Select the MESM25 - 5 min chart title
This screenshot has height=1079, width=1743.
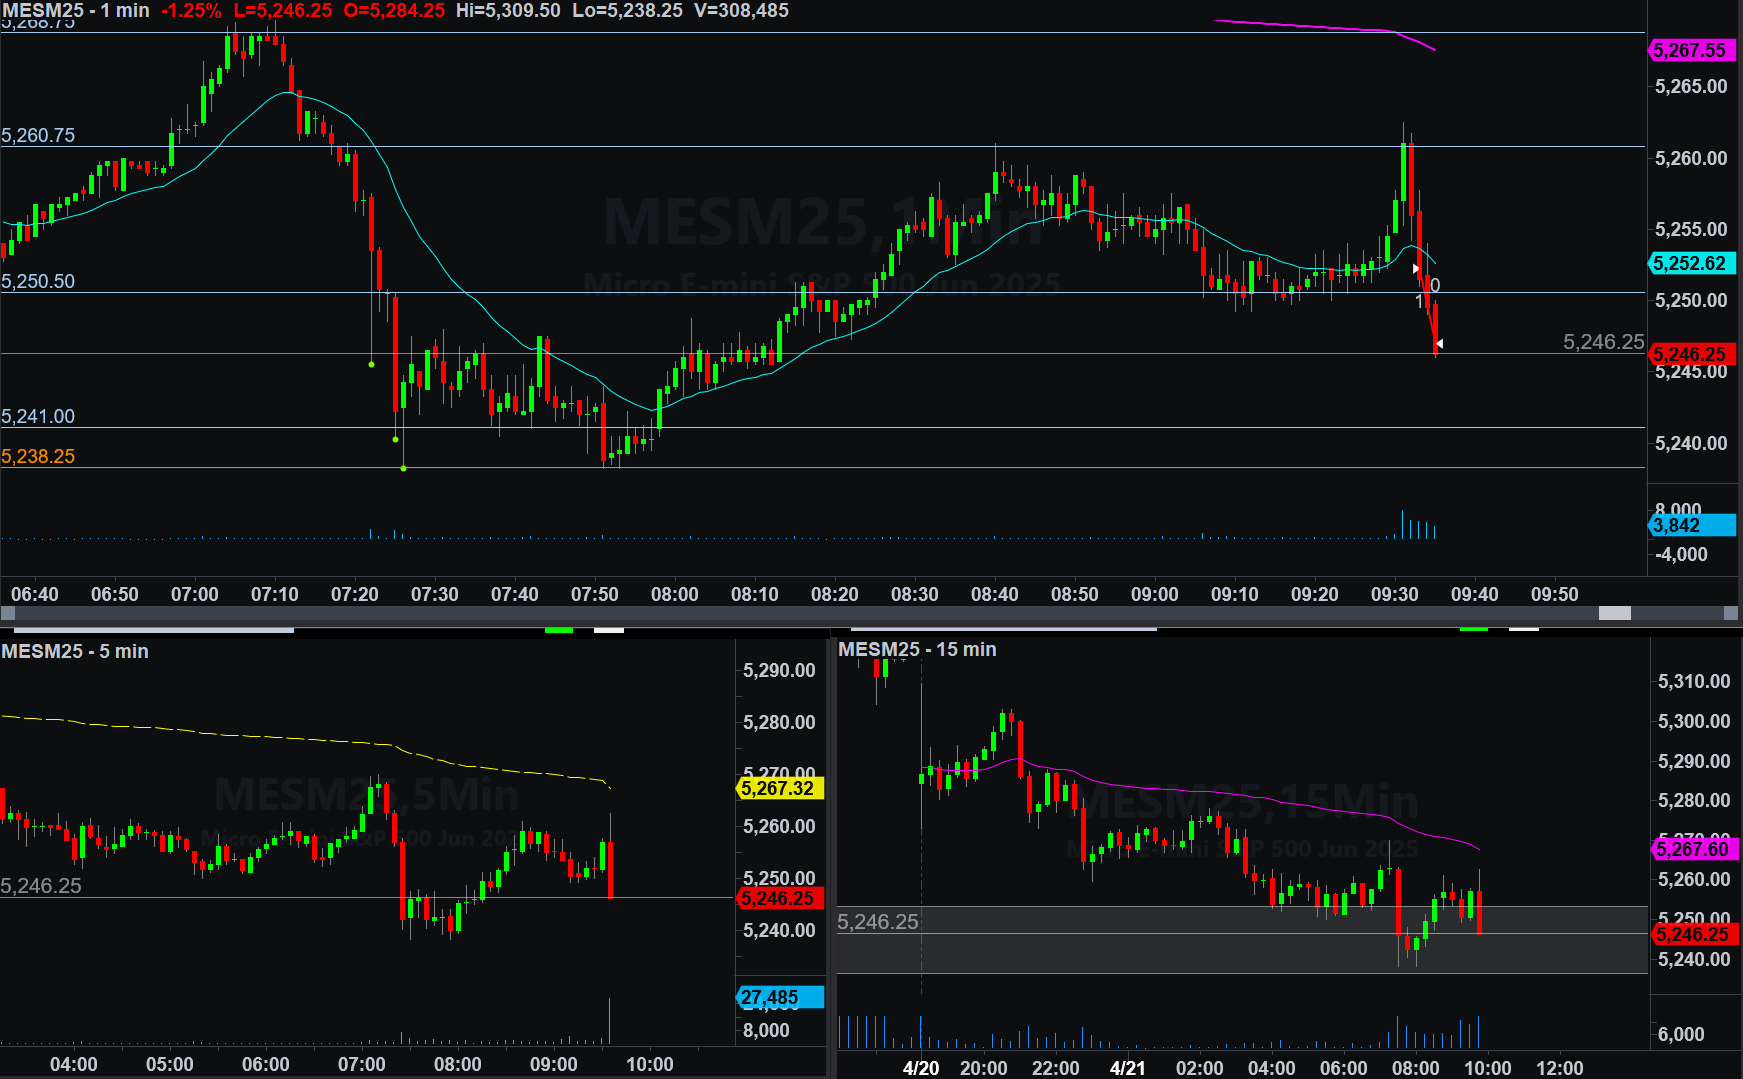click(x=75, y=651)
